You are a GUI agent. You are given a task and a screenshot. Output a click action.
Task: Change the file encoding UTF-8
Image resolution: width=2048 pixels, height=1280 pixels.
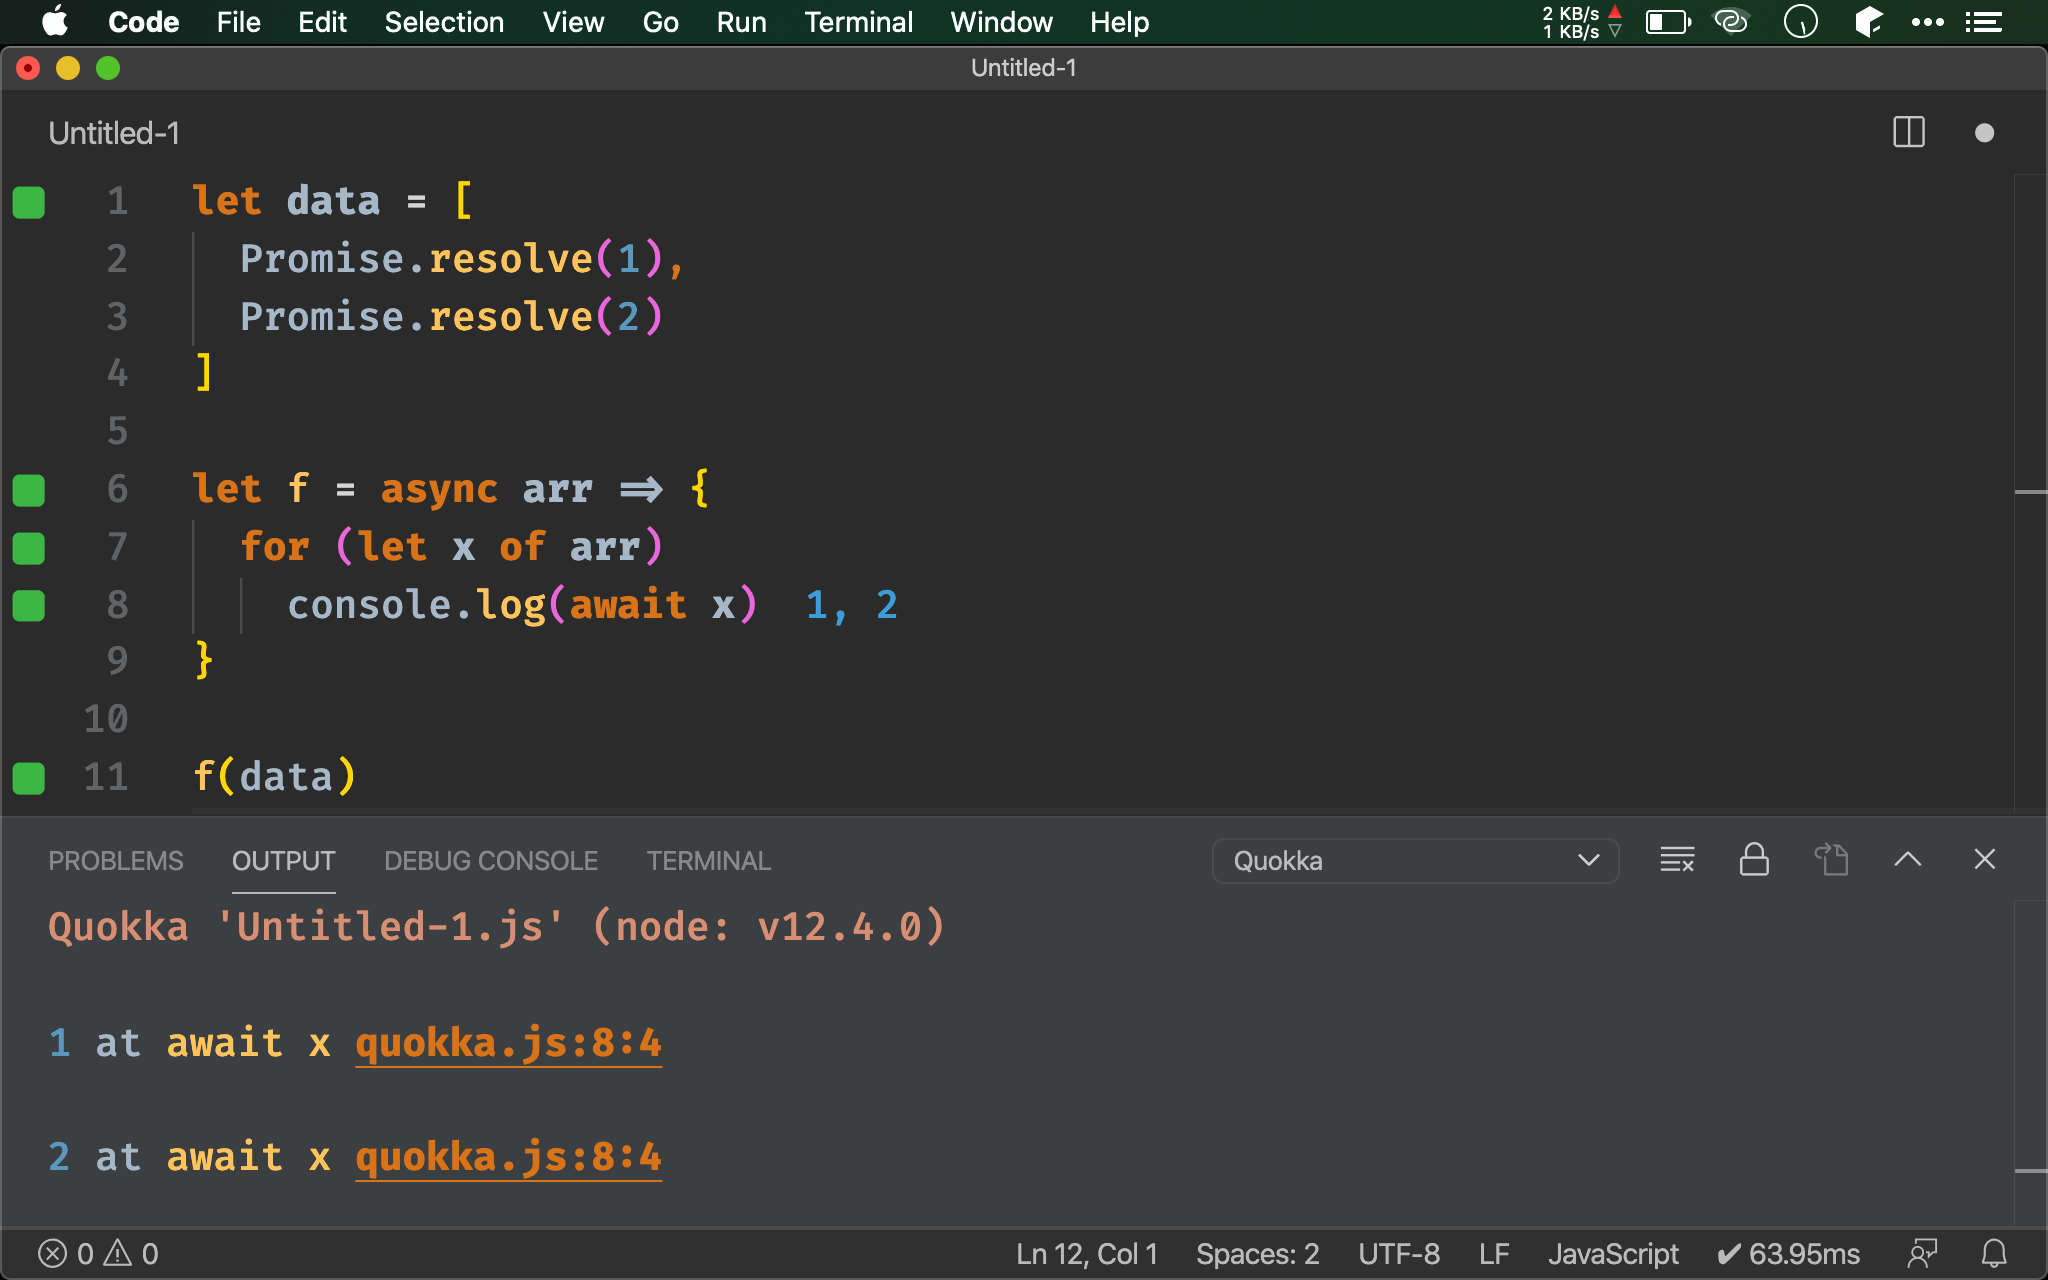pyautogui.click(x=1399, y=1254)
